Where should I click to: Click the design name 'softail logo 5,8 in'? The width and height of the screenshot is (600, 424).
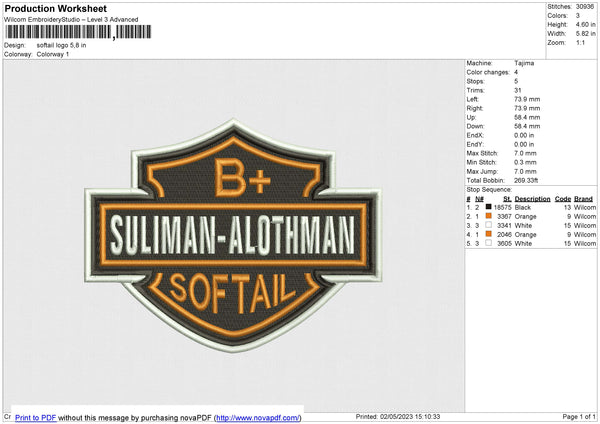pyautogui.click(x=61, y=45)
